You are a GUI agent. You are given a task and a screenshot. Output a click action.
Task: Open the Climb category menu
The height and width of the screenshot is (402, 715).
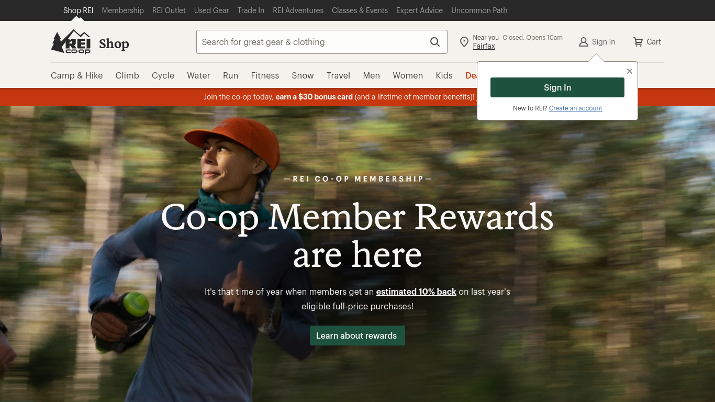127,76
